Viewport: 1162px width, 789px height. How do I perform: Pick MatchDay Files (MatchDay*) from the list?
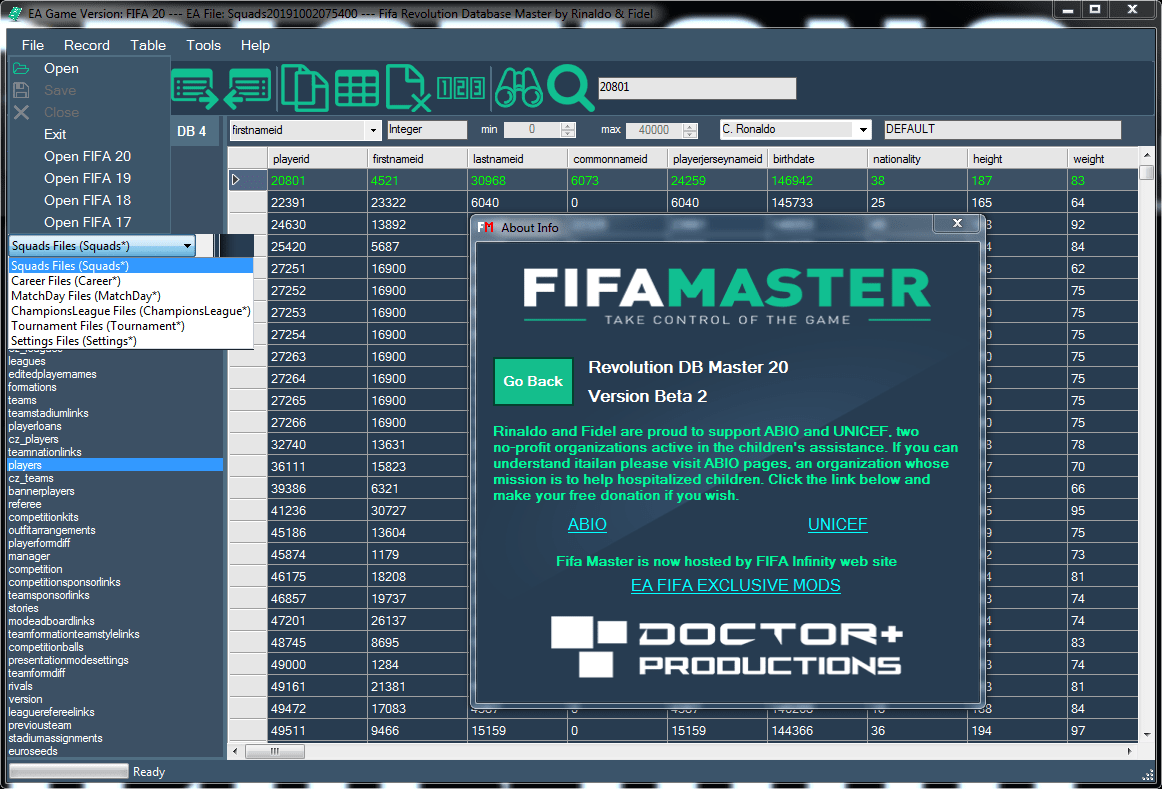(x=130, y=296)
